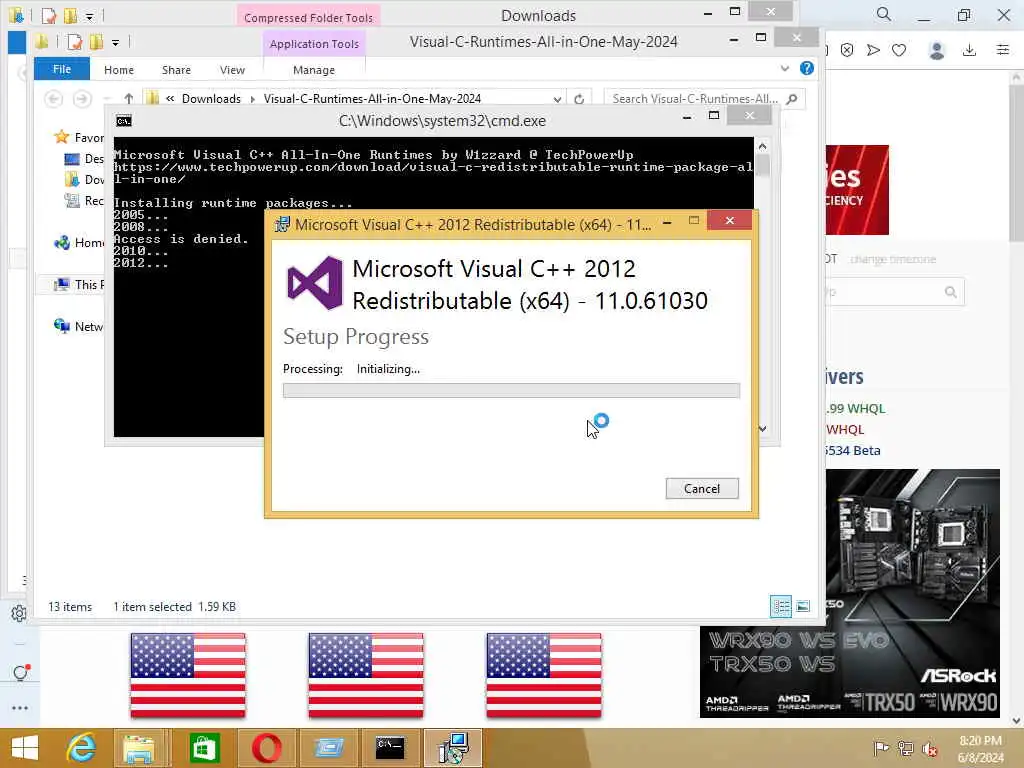Open Internet Explorer from taskbar
Screen dimensions: 1024x768
pyautogui.click(x=82, y=748)
